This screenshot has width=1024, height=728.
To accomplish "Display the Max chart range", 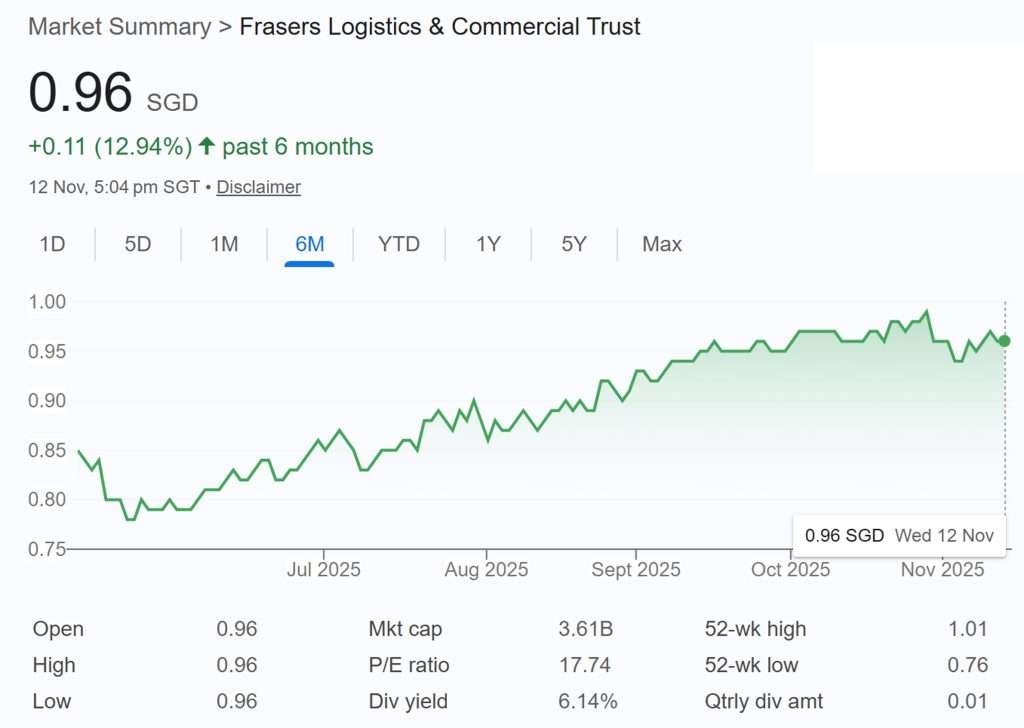I will pos(661,243).
